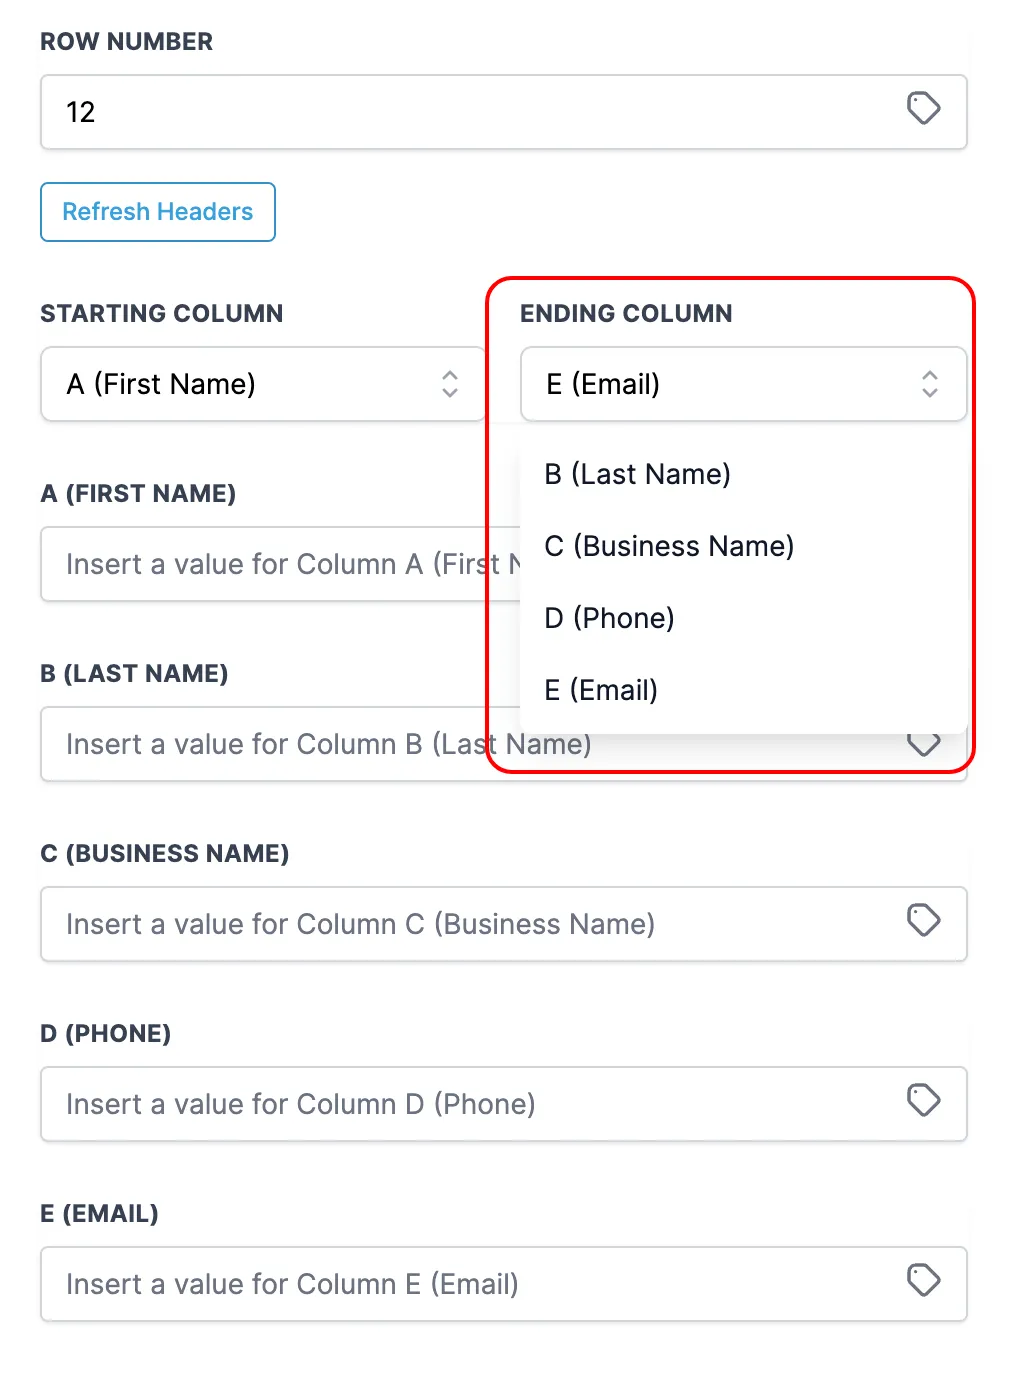Open tag picker for Column D Phone
The image size is (1014, 1390).
923,1100
